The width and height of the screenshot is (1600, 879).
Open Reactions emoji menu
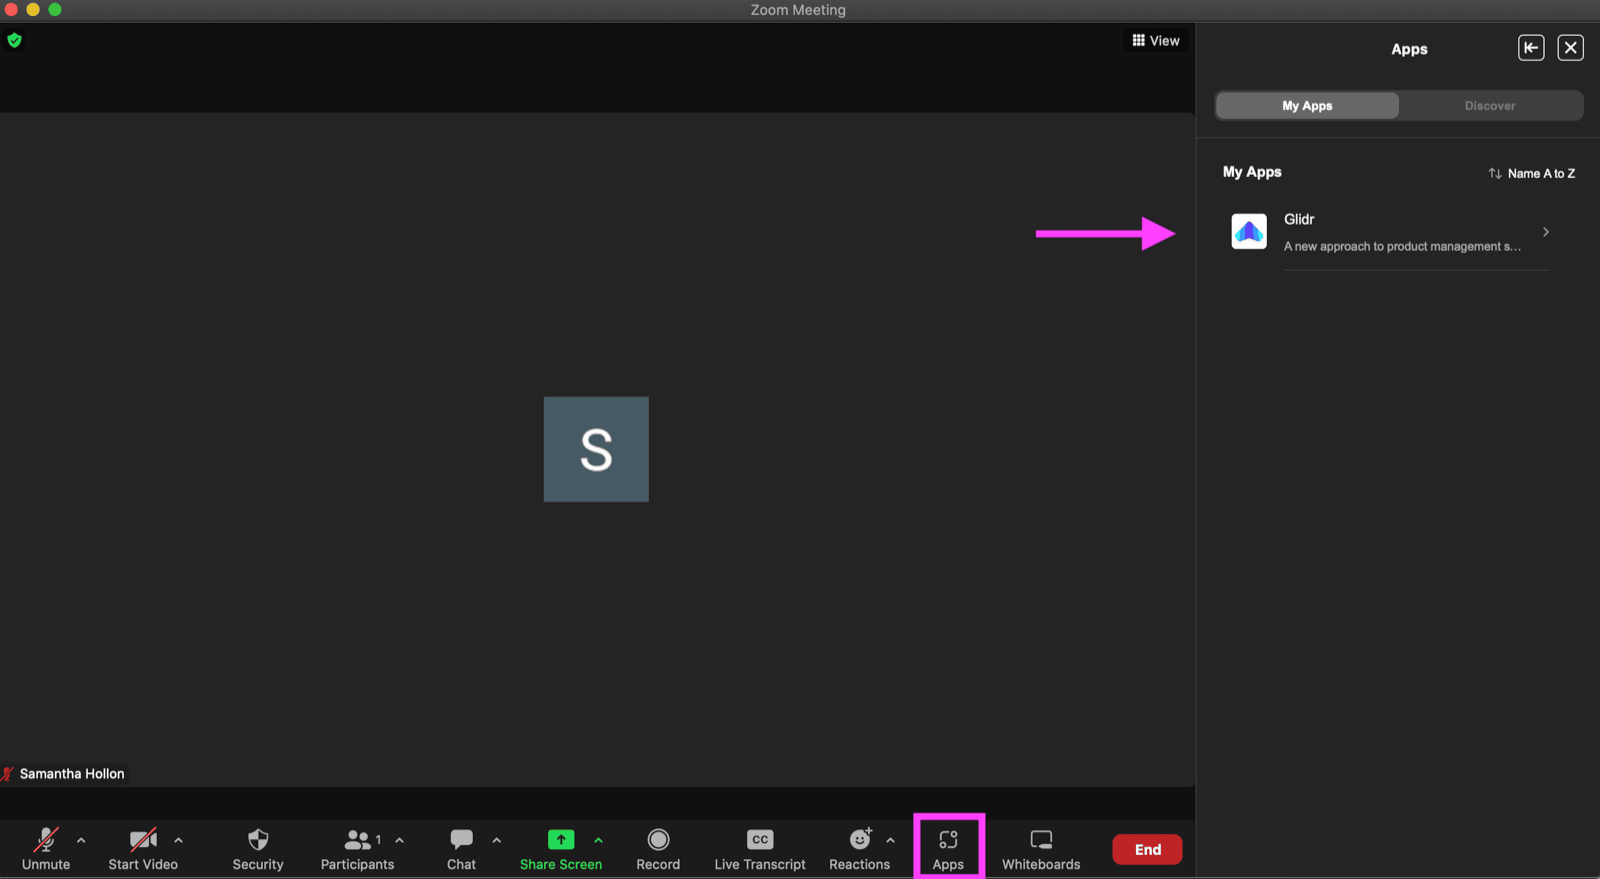click(859, 849)
